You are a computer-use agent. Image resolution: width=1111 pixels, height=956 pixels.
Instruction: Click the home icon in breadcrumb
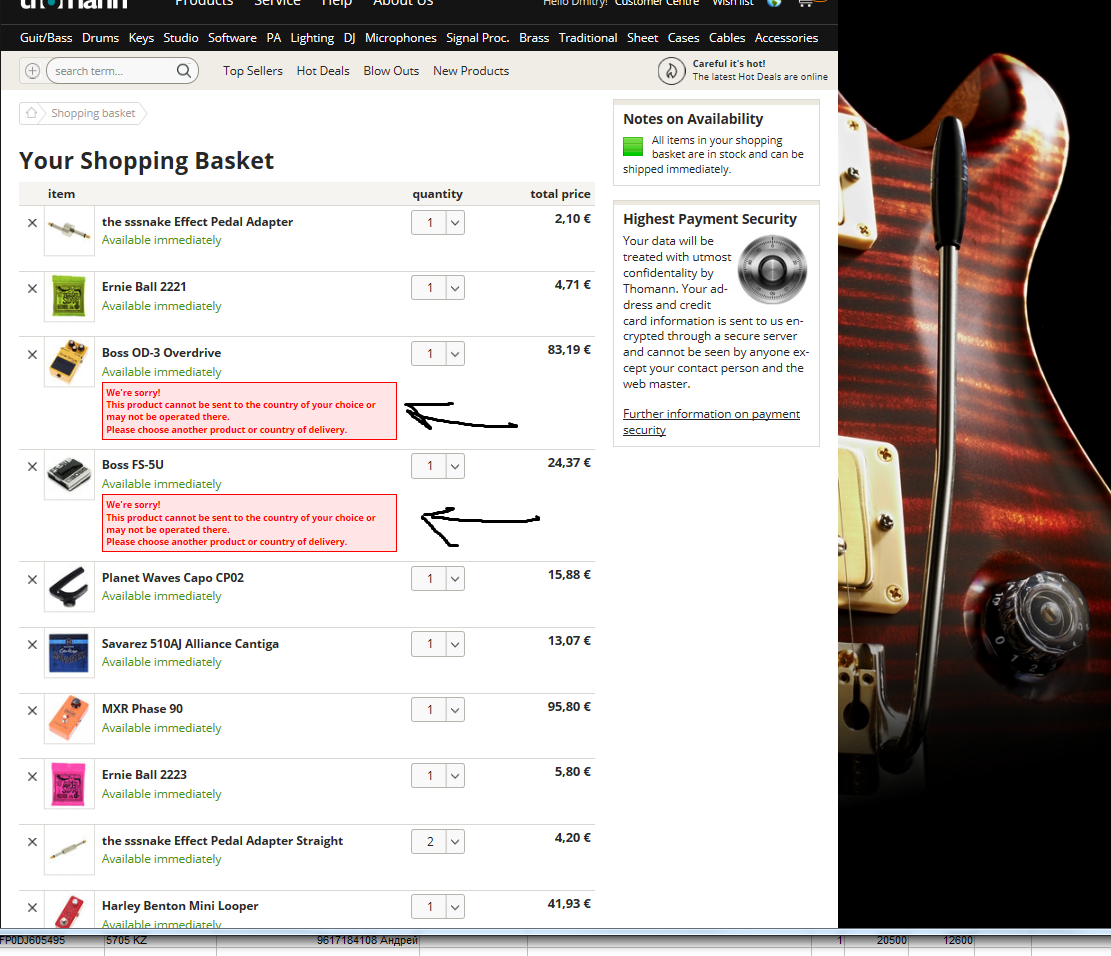31,113
